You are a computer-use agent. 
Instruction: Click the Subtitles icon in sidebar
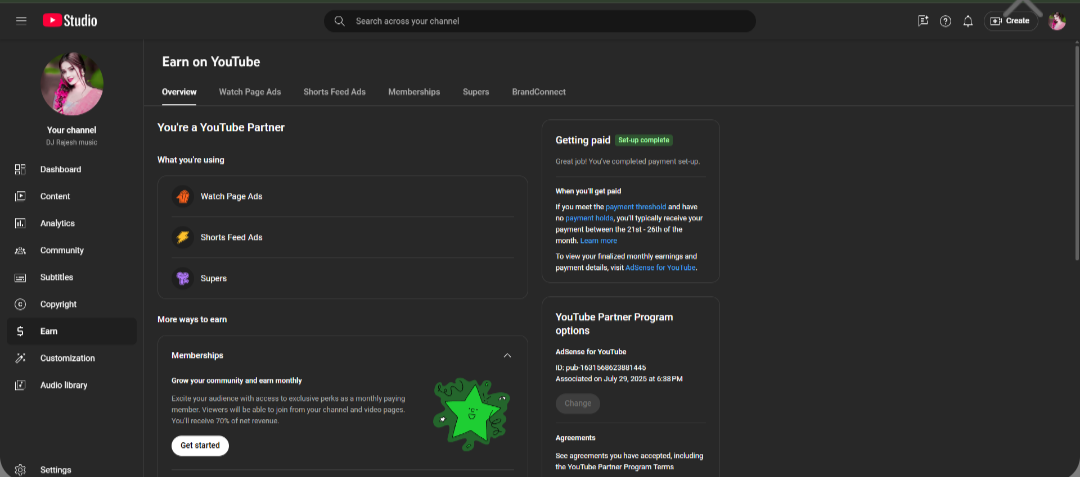click(x=20, y=277)
